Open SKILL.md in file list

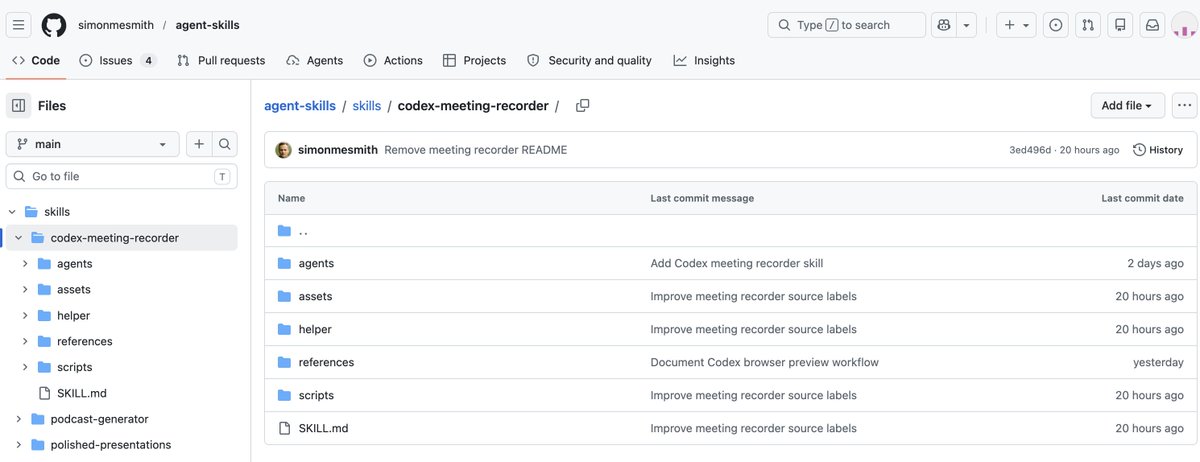point(323,429)
